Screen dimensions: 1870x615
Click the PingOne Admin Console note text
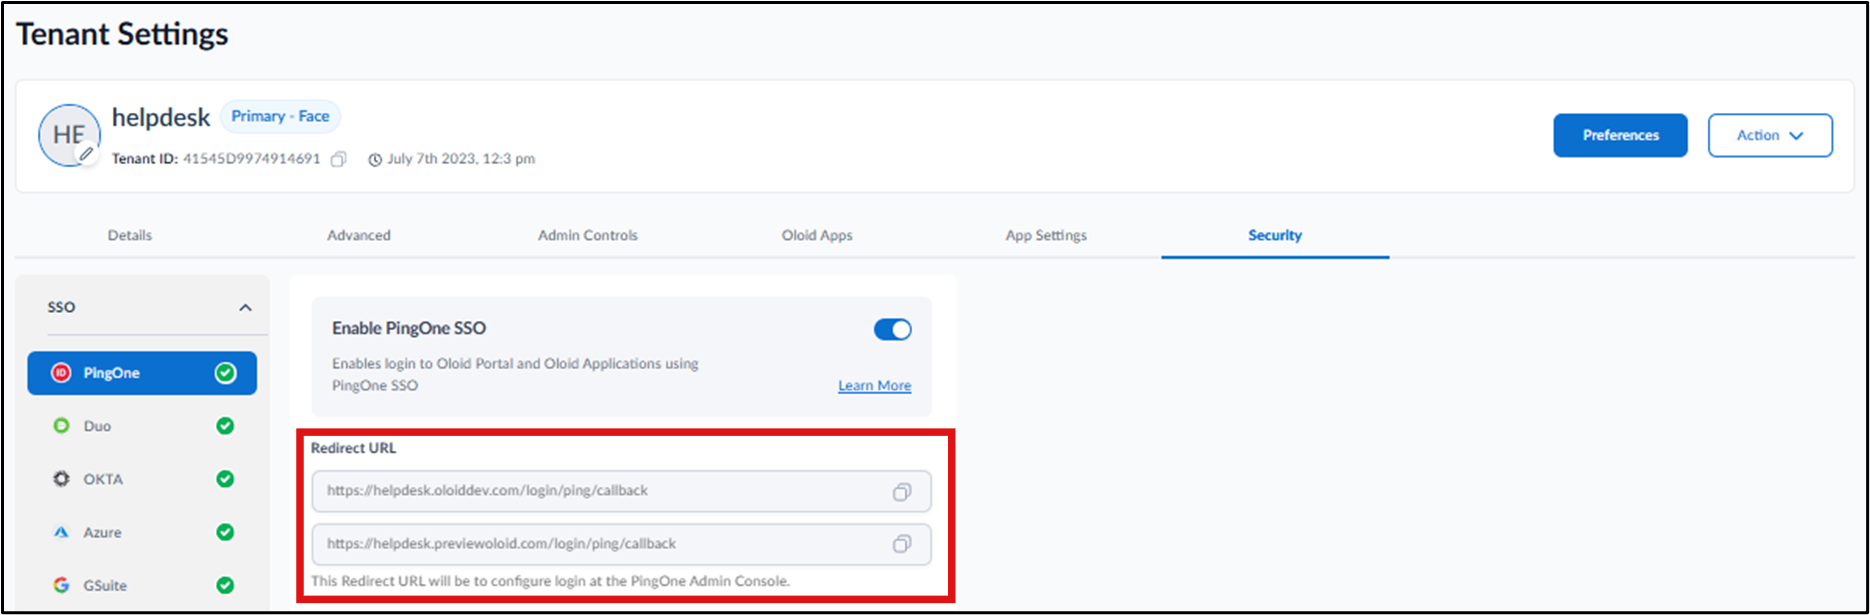550,581
